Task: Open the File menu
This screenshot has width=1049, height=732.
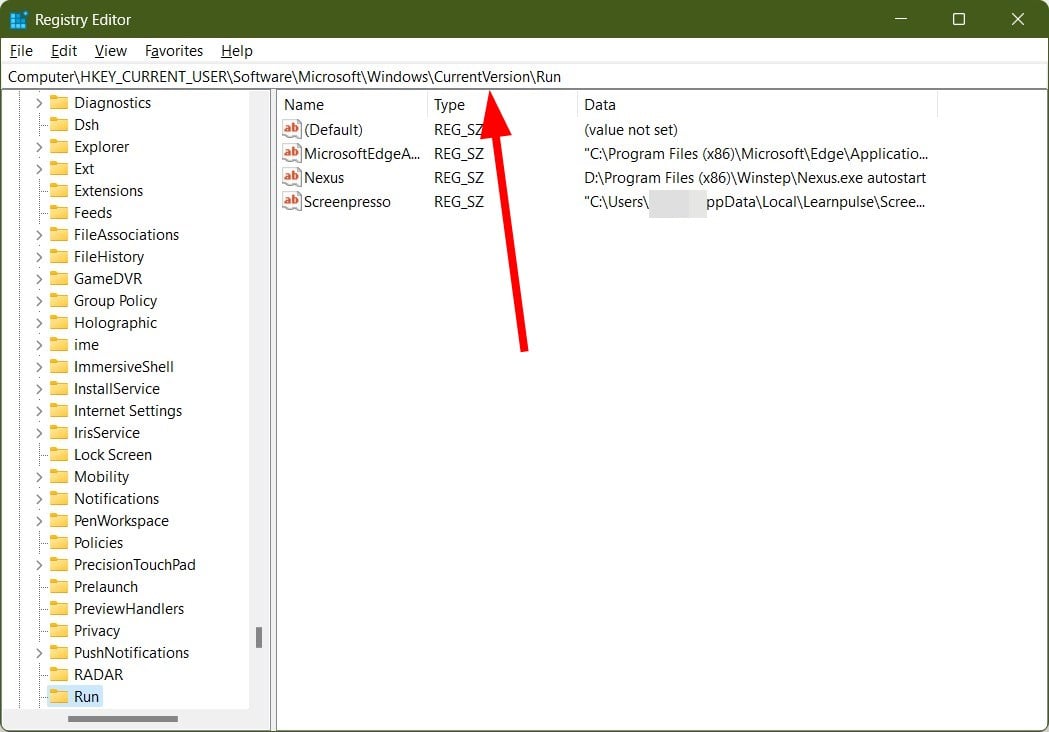Action: click(20, 51)
